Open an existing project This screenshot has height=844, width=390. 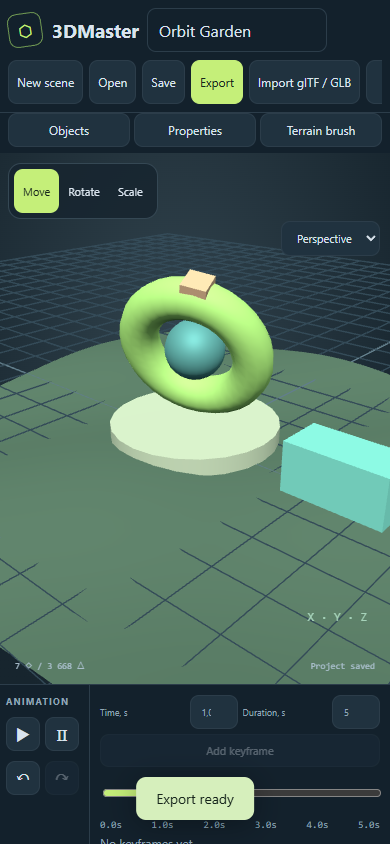coord(112,82)
